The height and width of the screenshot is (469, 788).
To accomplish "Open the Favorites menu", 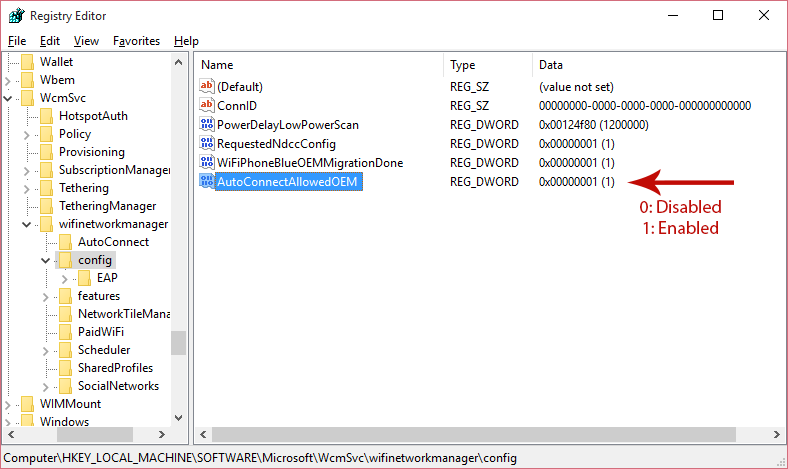I will [x=136, y=41].
